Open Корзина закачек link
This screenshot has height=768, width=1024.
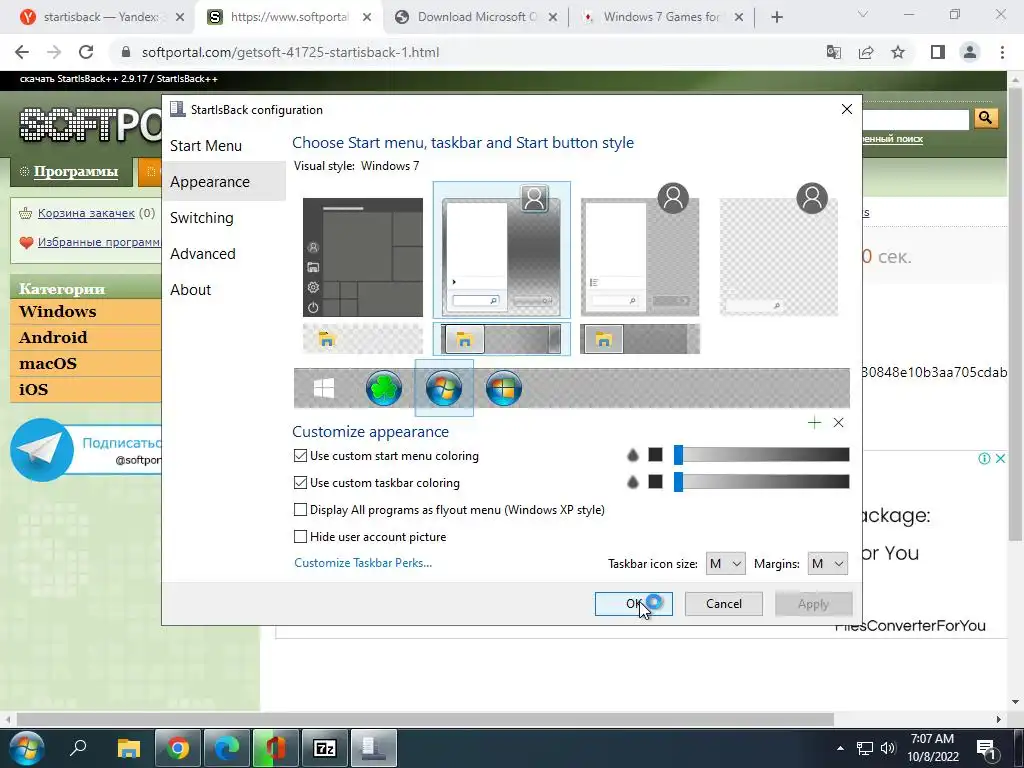tap(86, 213)
